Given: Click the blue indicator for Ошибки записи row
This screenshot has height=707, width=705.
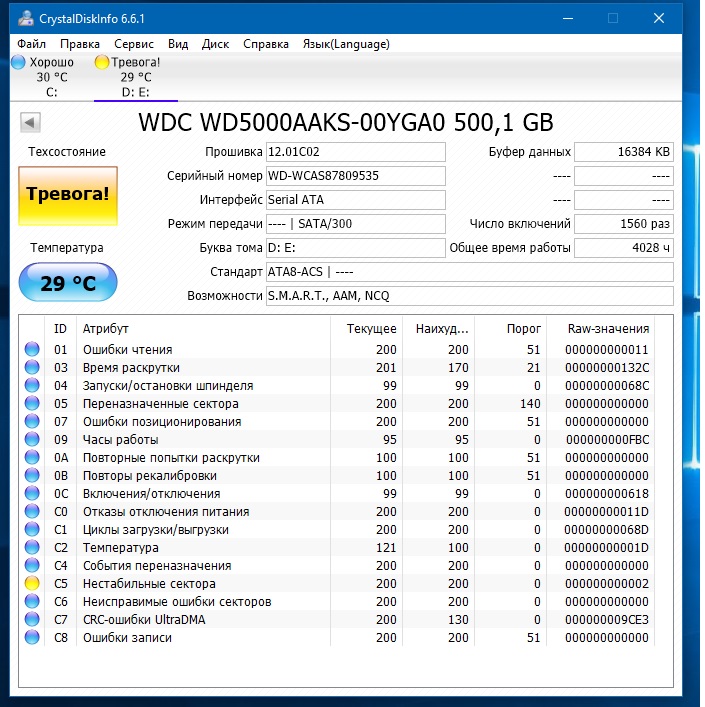Looking at the screenshot, I should pos(32,638).
